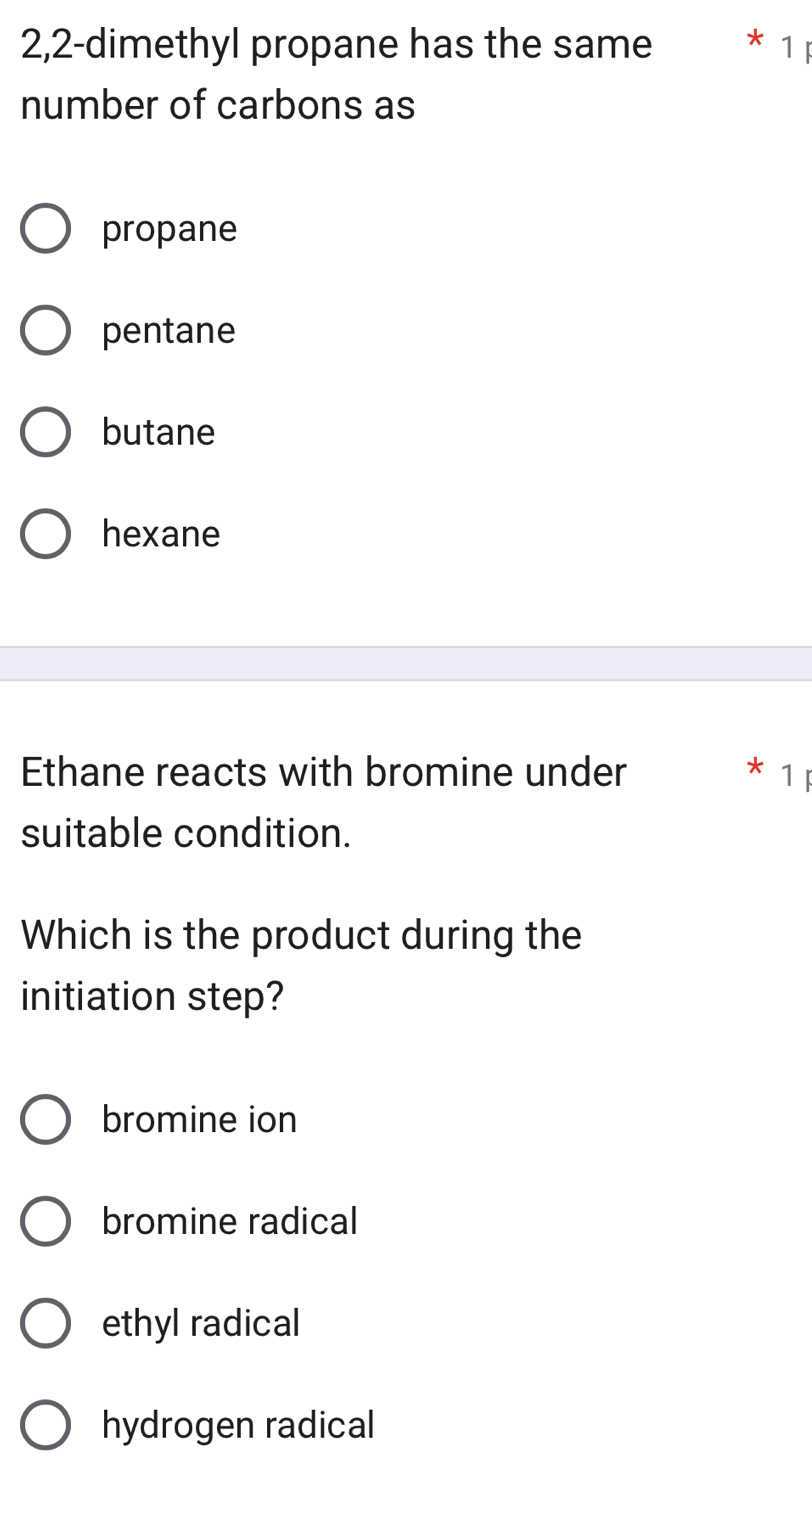Click the red asterisk on the 2,2-dimethyl propane question
Image resolution: width=812 pixels, height=1517 pixels.
pyautogui.click(x=756, y=42)
